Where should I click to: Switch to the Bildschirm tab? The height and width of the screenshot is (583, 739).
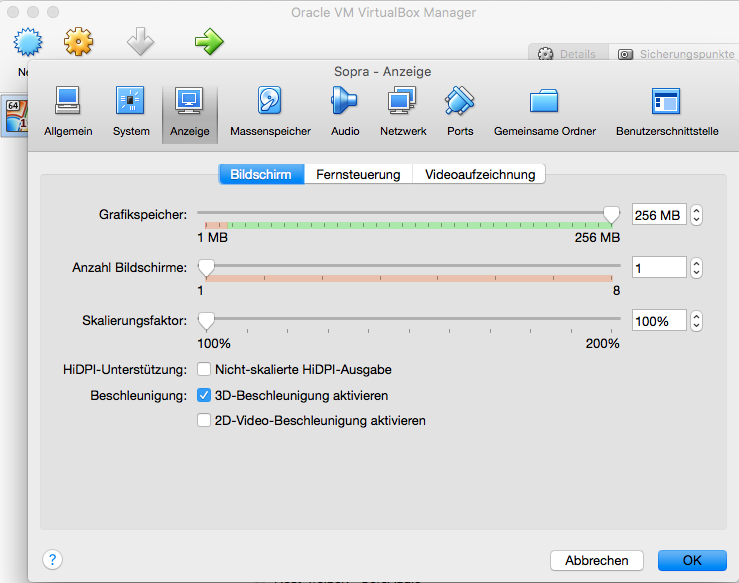tap(262, 174)
